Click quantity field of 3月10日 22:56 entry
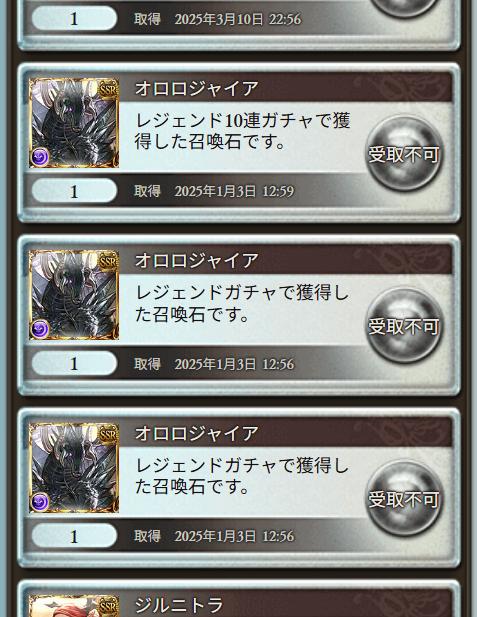 click(x=74, y=18)
